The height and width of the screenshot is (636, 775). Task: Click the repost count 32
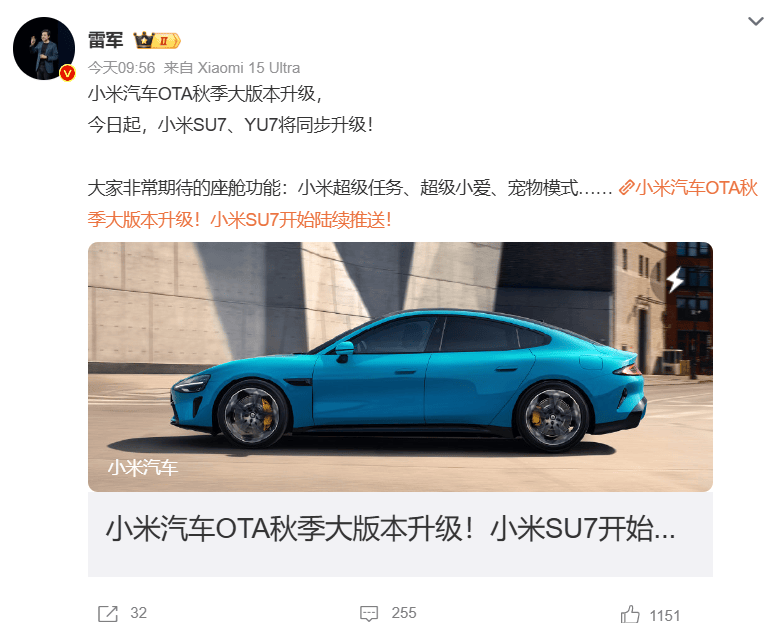pos(138,613)
